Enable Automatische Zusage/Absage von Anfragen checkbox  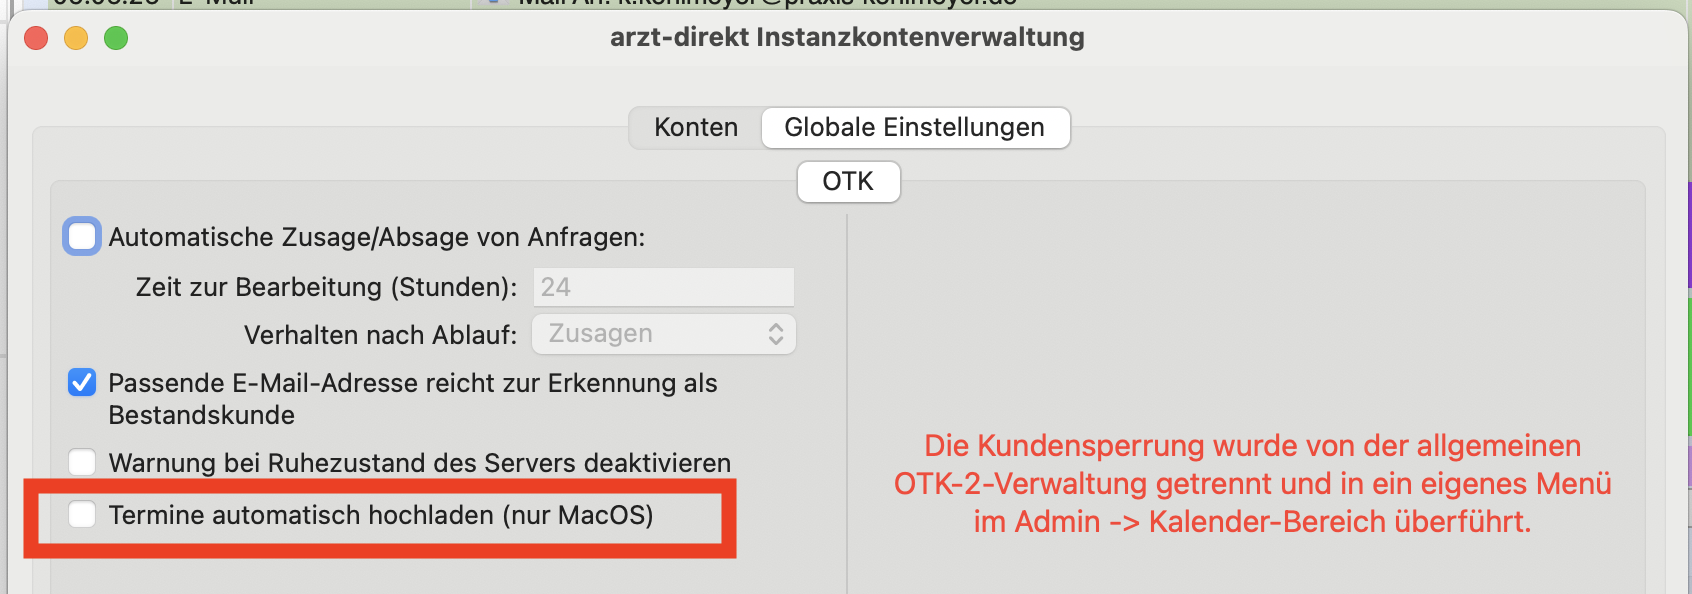click(82, 237)
